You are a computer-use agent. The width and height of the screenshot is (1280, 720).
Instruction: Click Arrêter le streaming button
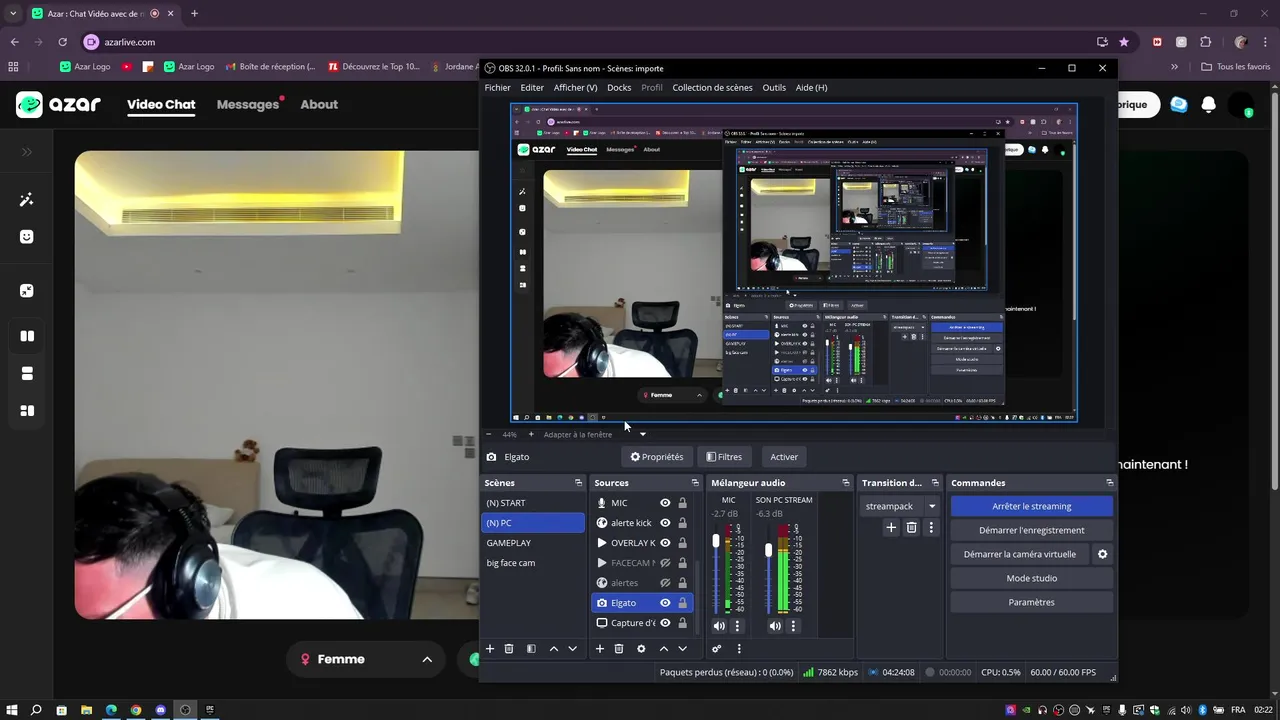pos(1031,506)
